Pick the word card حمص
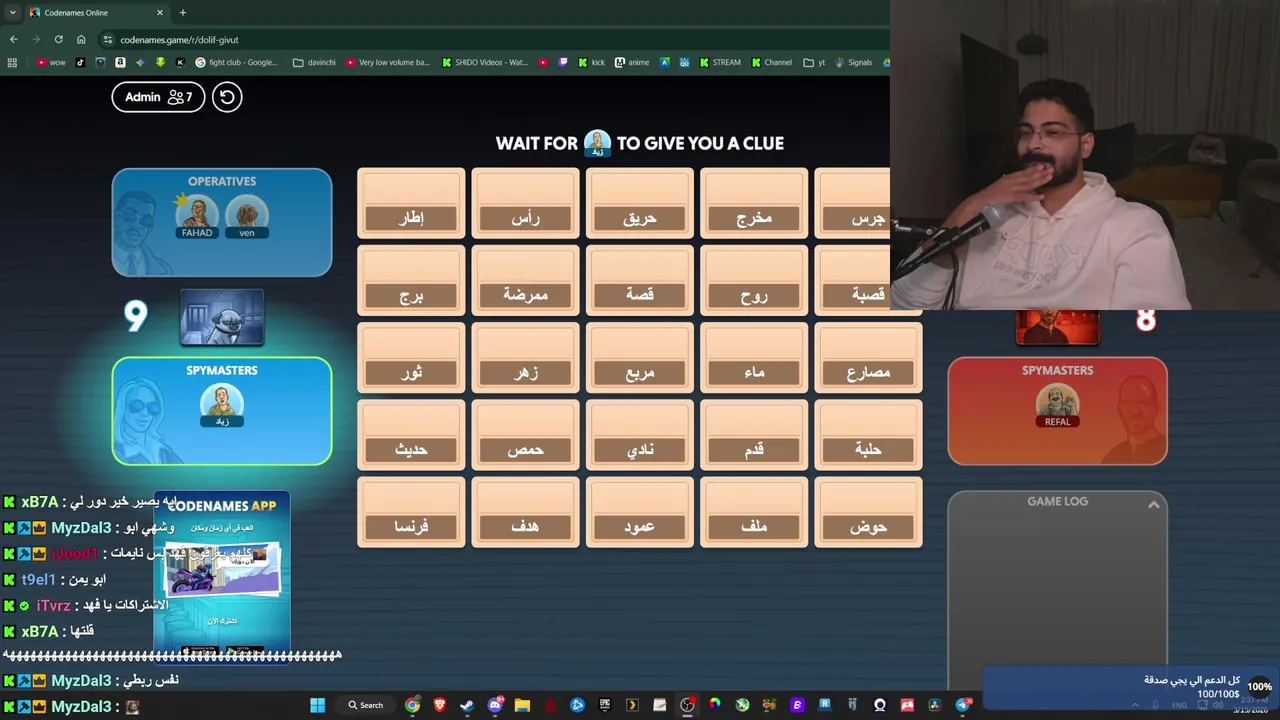Screen dimensions: 1280x720 525,435
